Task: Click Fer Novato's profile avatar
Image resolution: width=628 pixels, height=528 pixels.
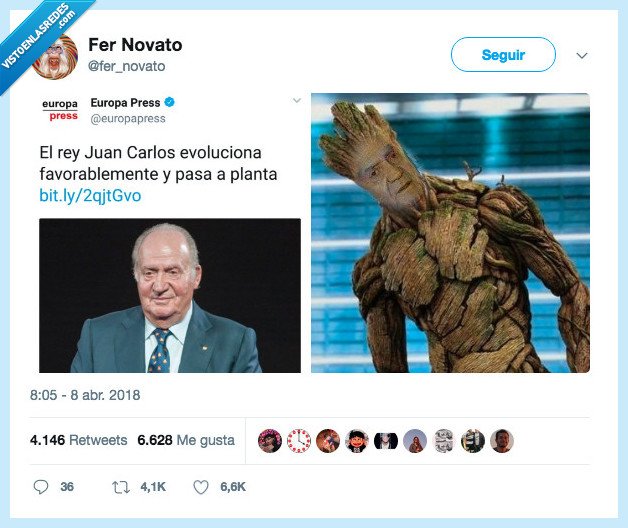Action: [x=55, y=57]
